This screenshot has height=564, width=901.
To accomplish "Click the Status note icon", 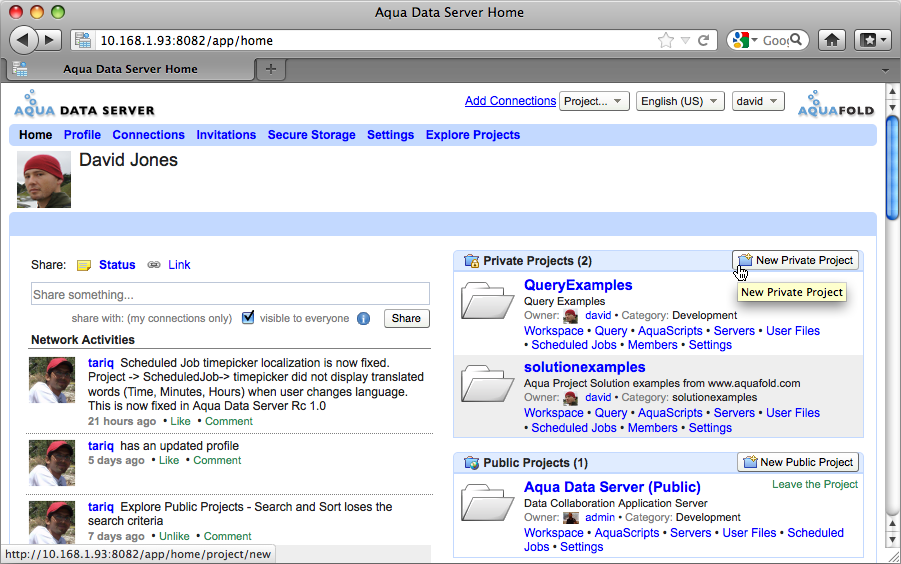I will click(x=84, y=265).
